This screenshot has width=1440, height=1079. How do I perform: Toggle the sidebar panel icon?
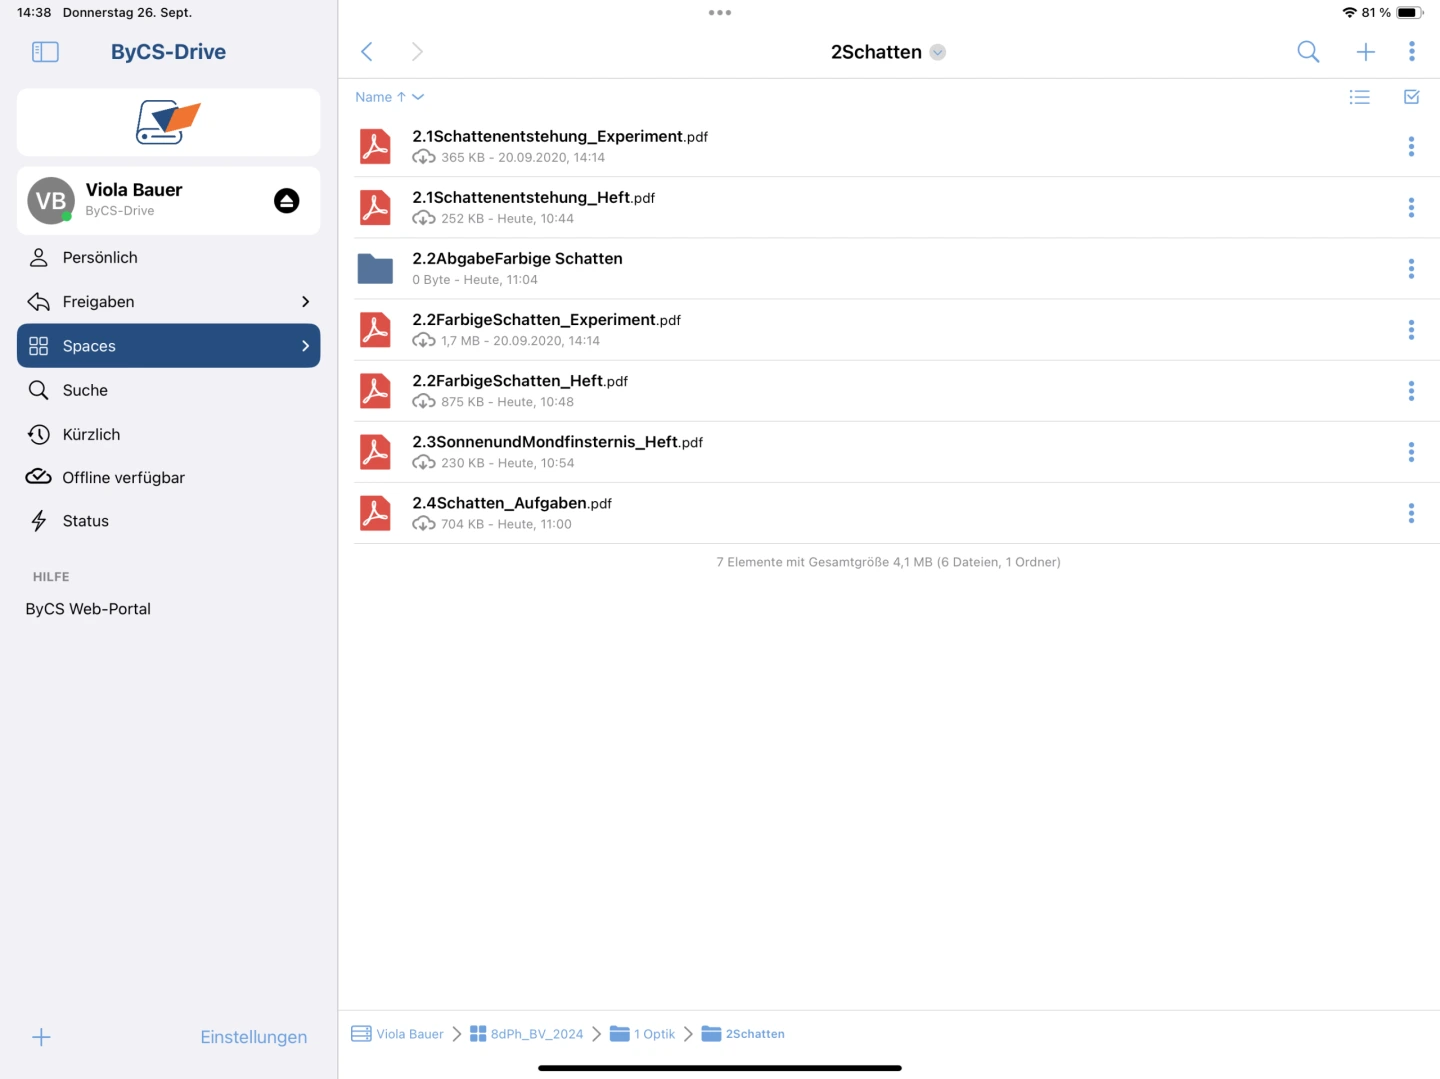pyautogui.click(x=45, y=52)
